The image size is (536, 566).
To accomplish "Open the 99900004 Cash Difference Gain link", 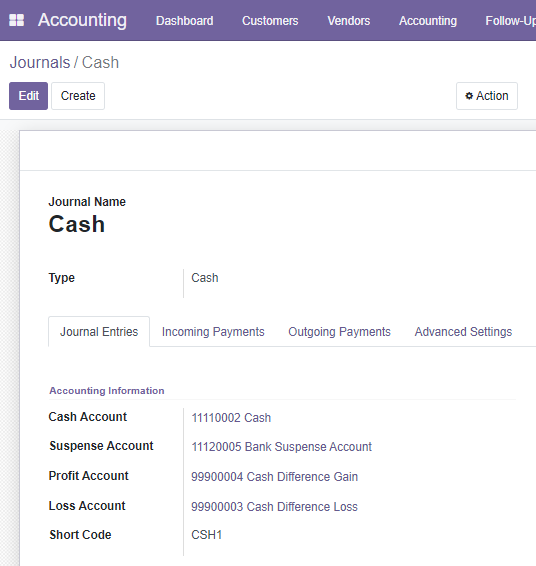I will pyautogui.click(x=274, y=477).
